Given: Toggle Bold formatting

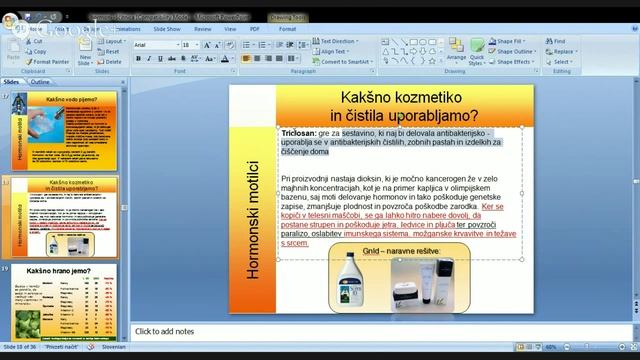Looking at the screenshot, I should [138, 59].
